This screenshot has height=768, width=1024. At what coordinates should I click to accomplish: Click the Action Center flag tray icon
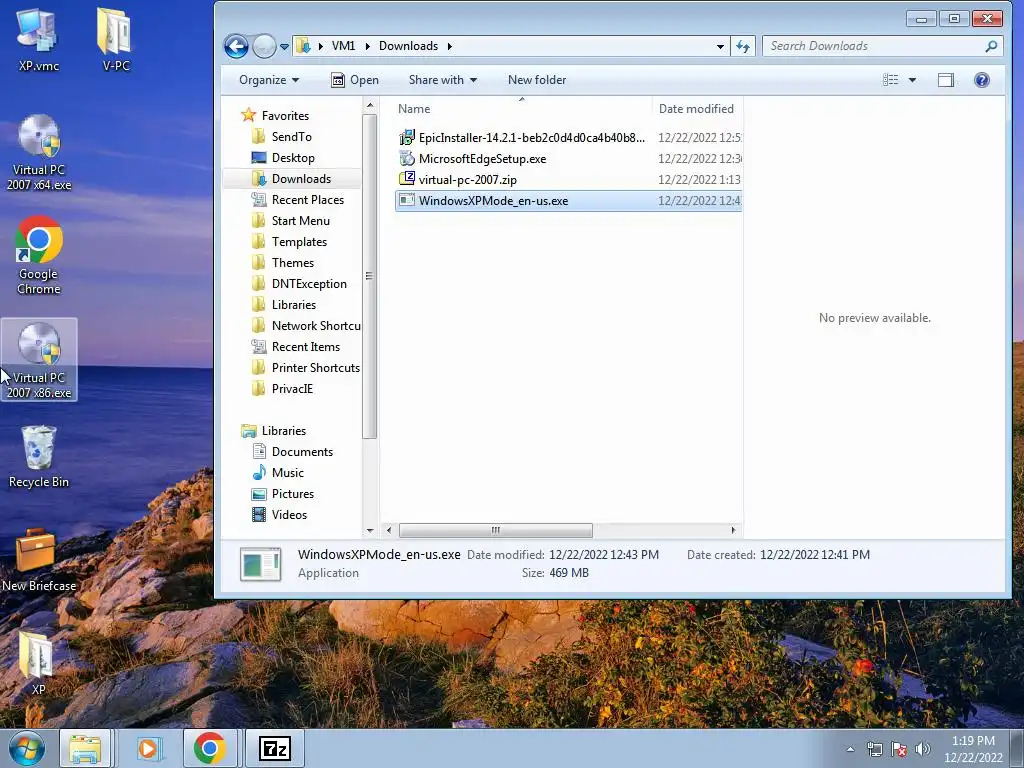click(899, 749)
